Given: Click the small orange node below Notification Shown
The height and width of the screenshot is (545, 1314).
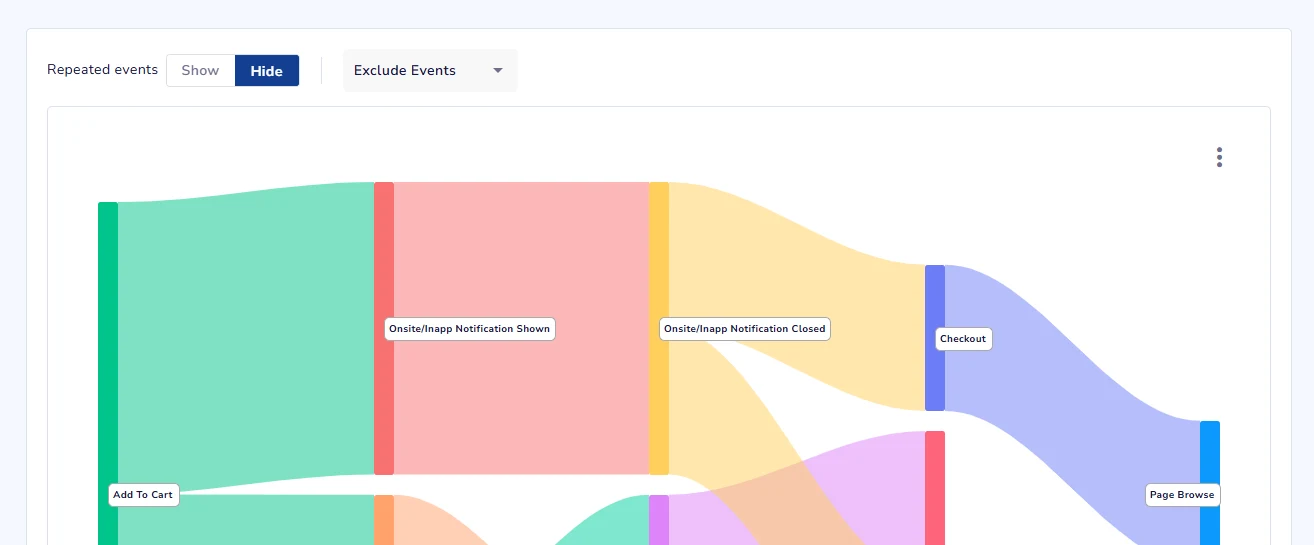Looking at the screenshot, I should [383, 519].
